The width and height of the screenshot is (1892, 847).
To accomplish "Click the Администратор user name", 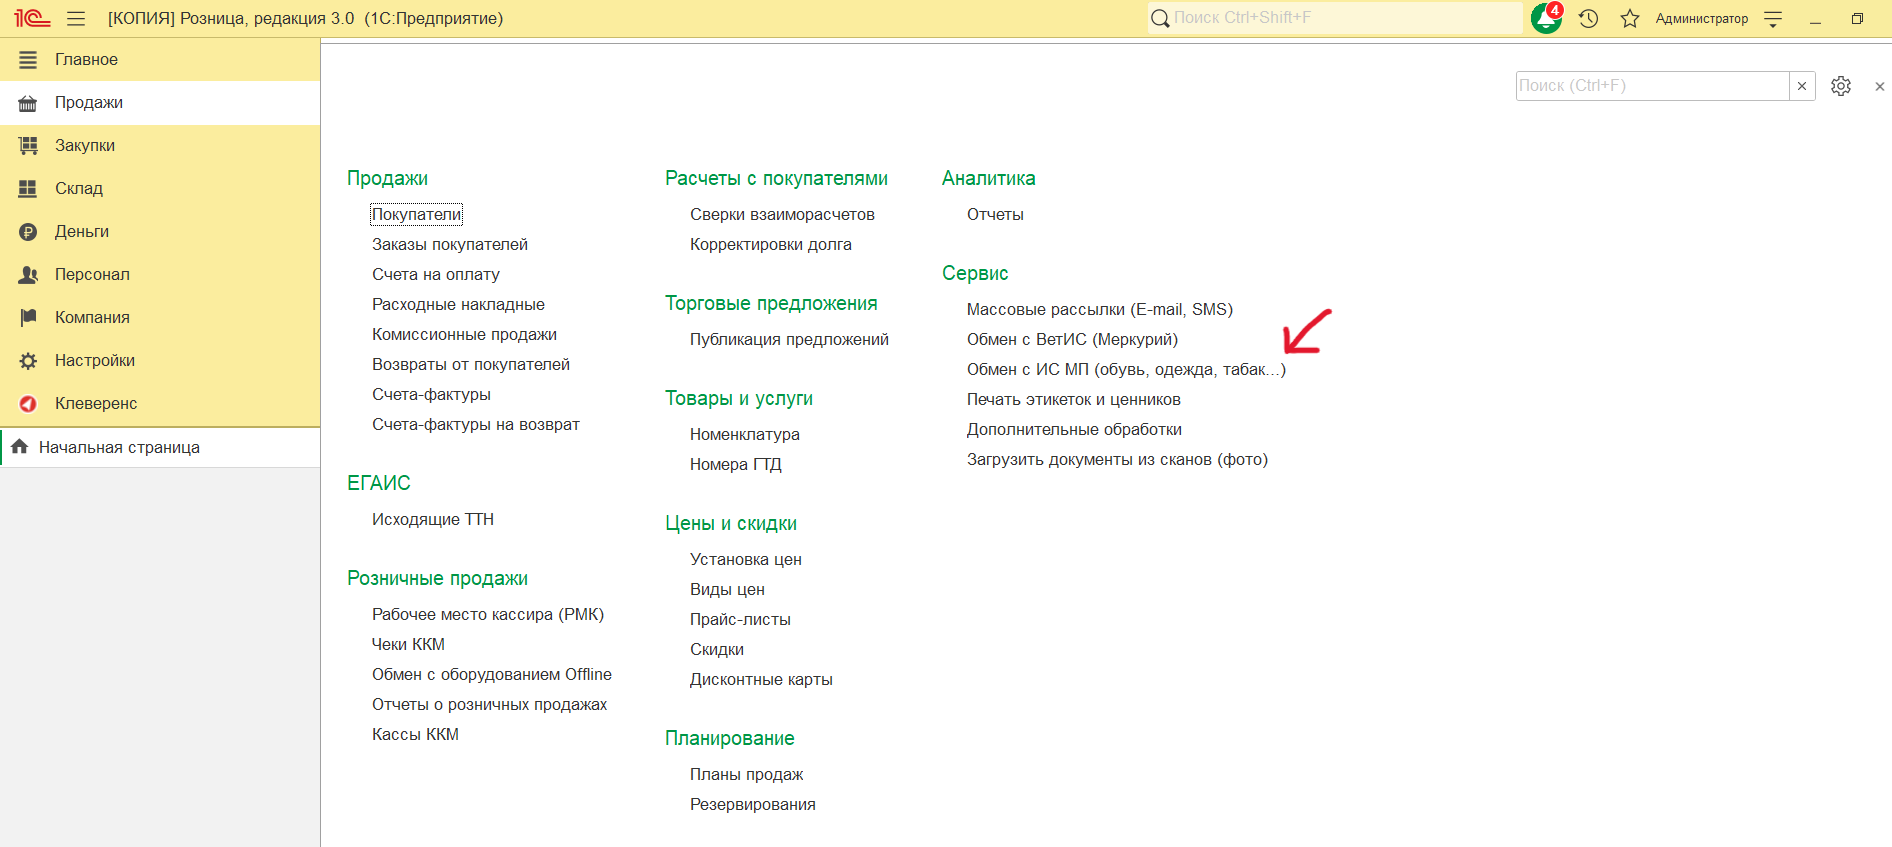I will pyautogui.click(x=1701, y=18).
